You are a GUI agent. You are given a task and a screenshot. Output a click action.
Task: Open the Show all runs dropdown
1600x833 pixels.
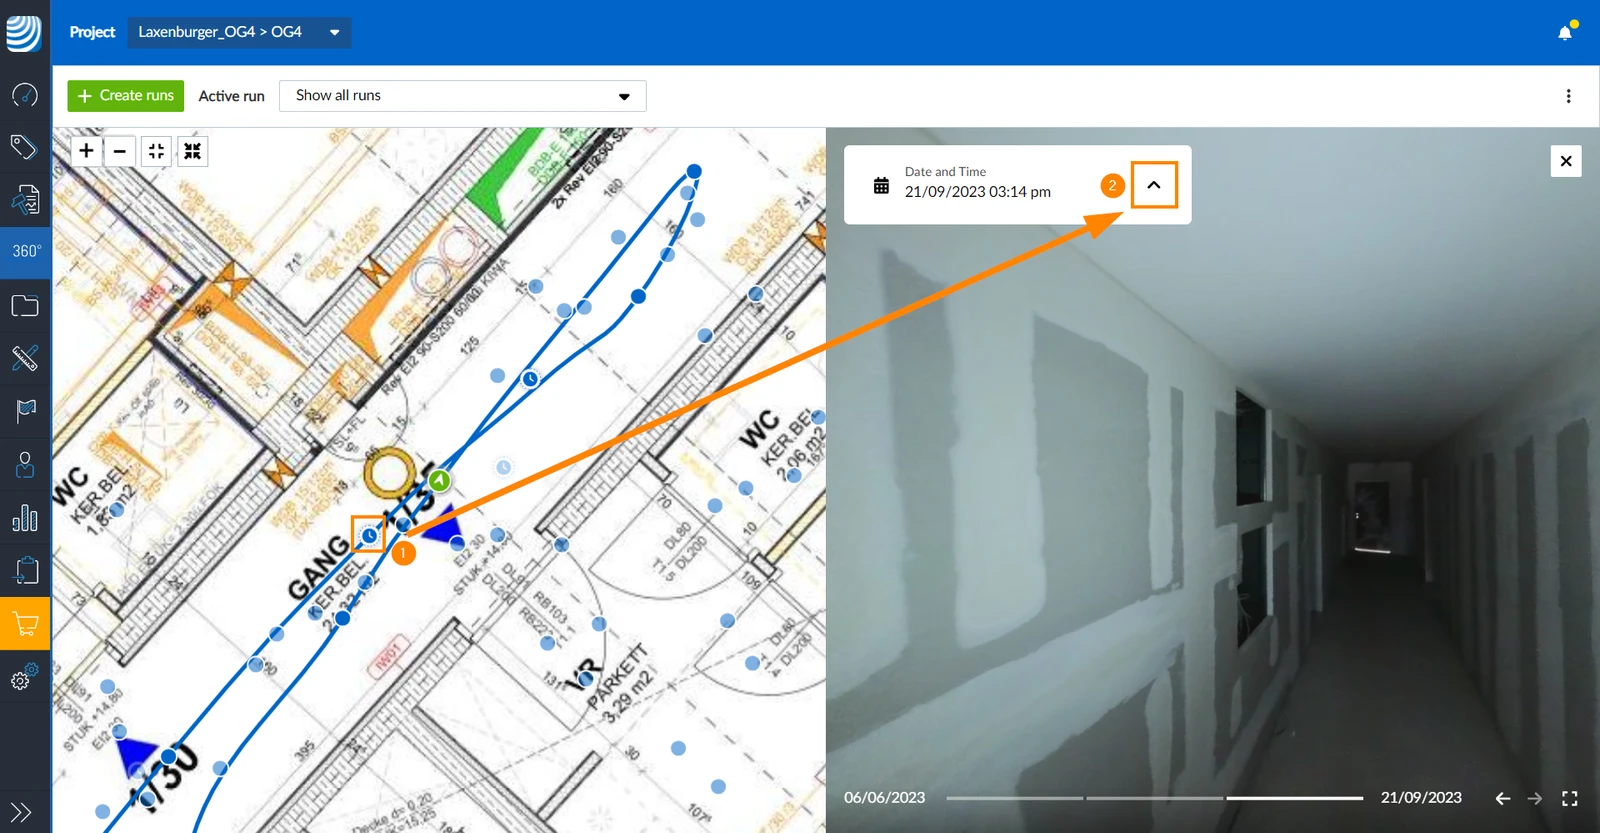click(x=463, y=96)
